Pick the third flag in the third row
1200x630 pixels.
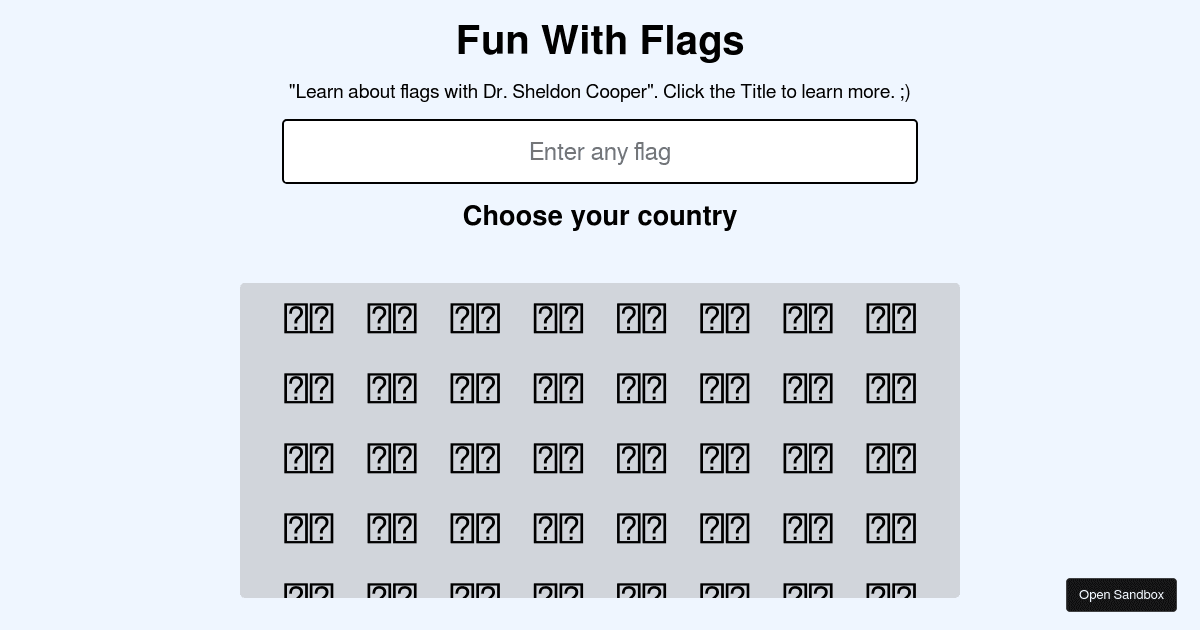475,458
